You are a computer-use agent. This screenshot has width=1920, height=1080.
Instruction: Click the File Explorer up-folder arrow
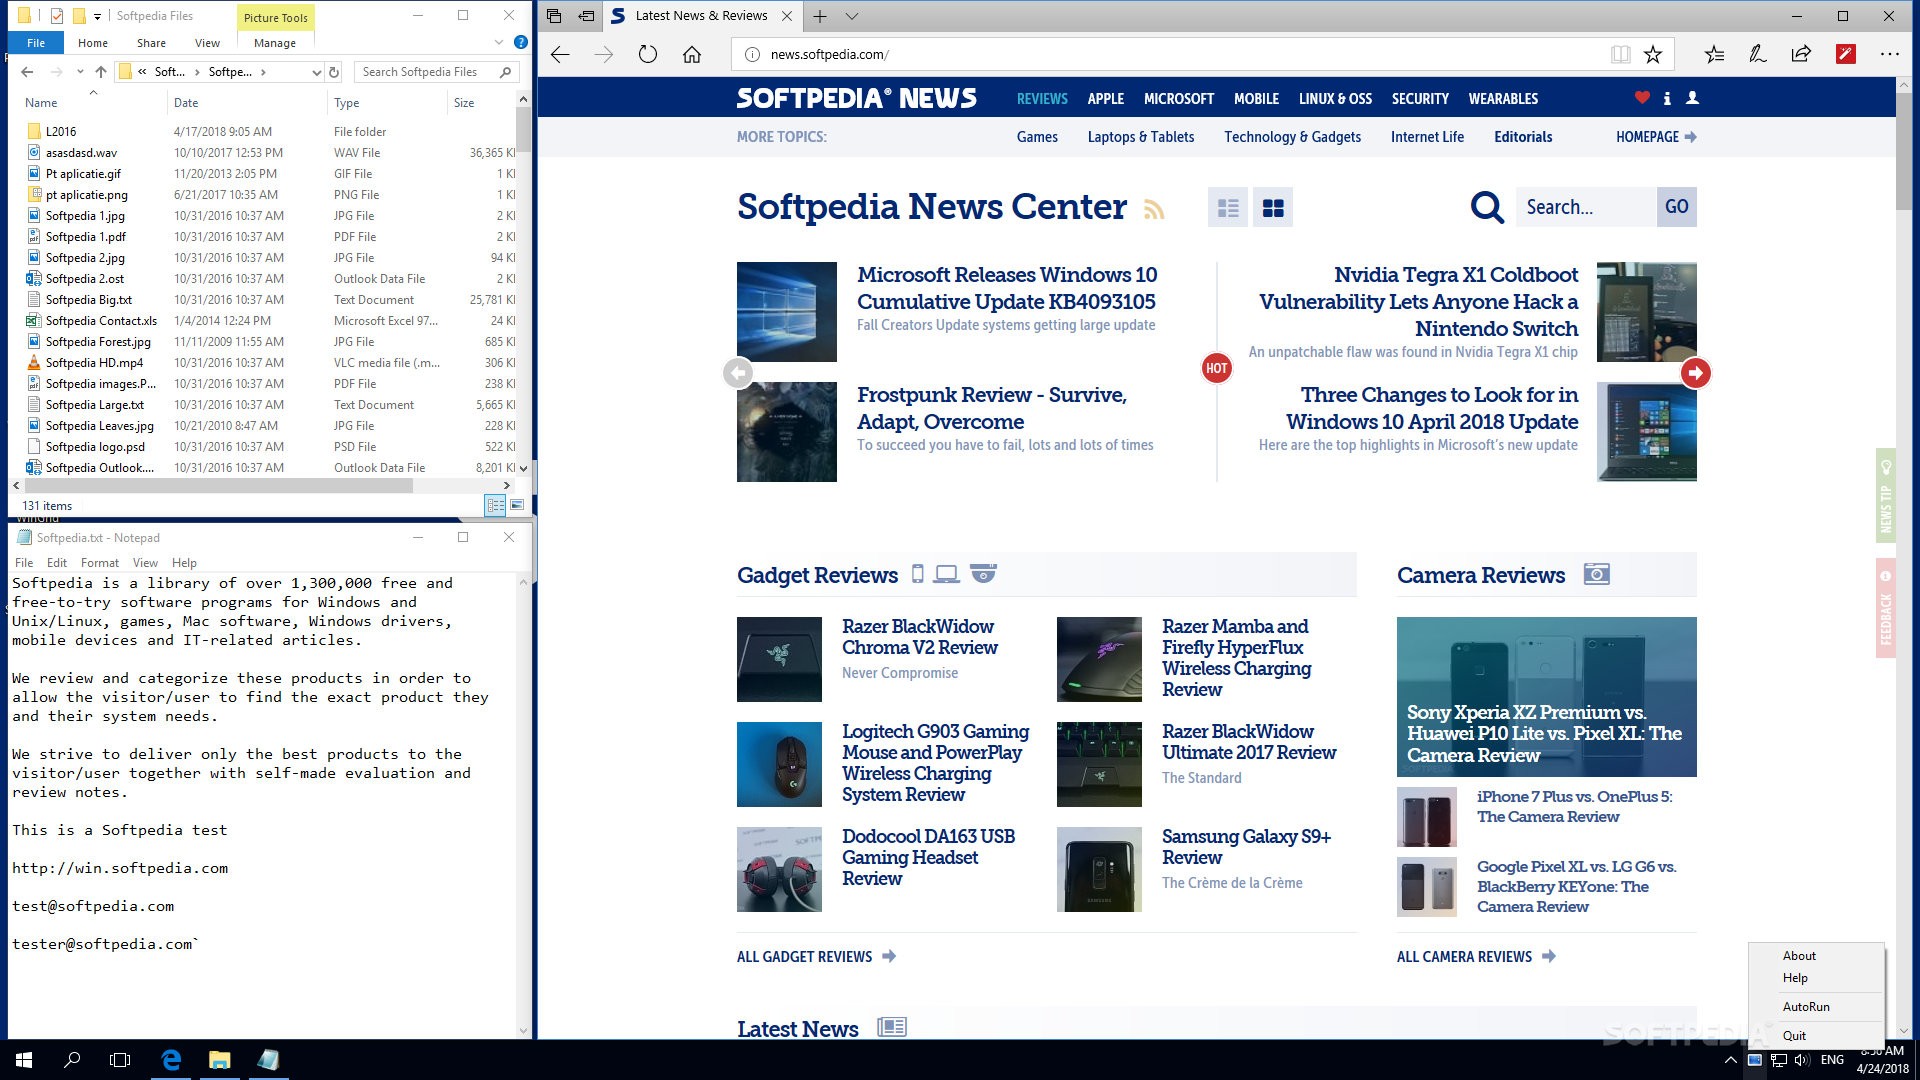(x=101, y=72)
